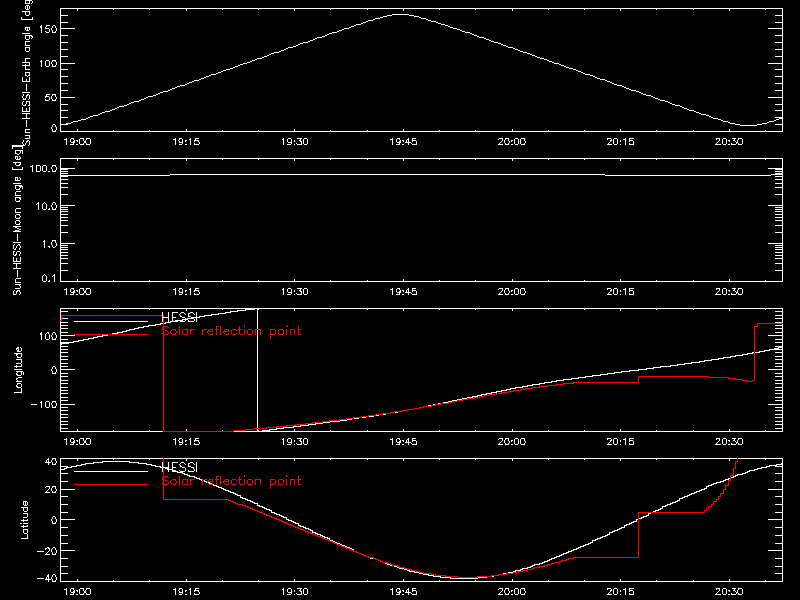The width and height of the screenshot is (800, 600).
Task: Click the 50 tick on Earth angle axis
Action: [x=51, y=97]
